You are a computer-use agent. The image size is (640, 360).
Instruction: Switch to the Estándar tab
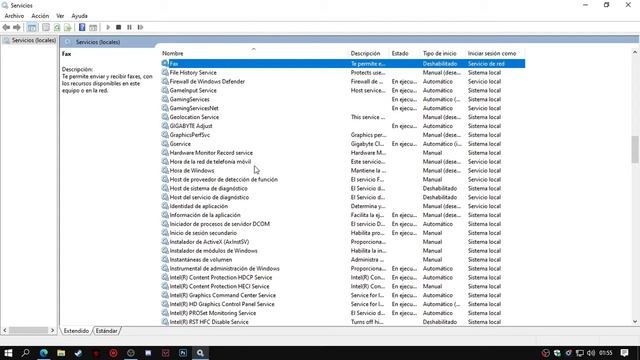[107, 331]
